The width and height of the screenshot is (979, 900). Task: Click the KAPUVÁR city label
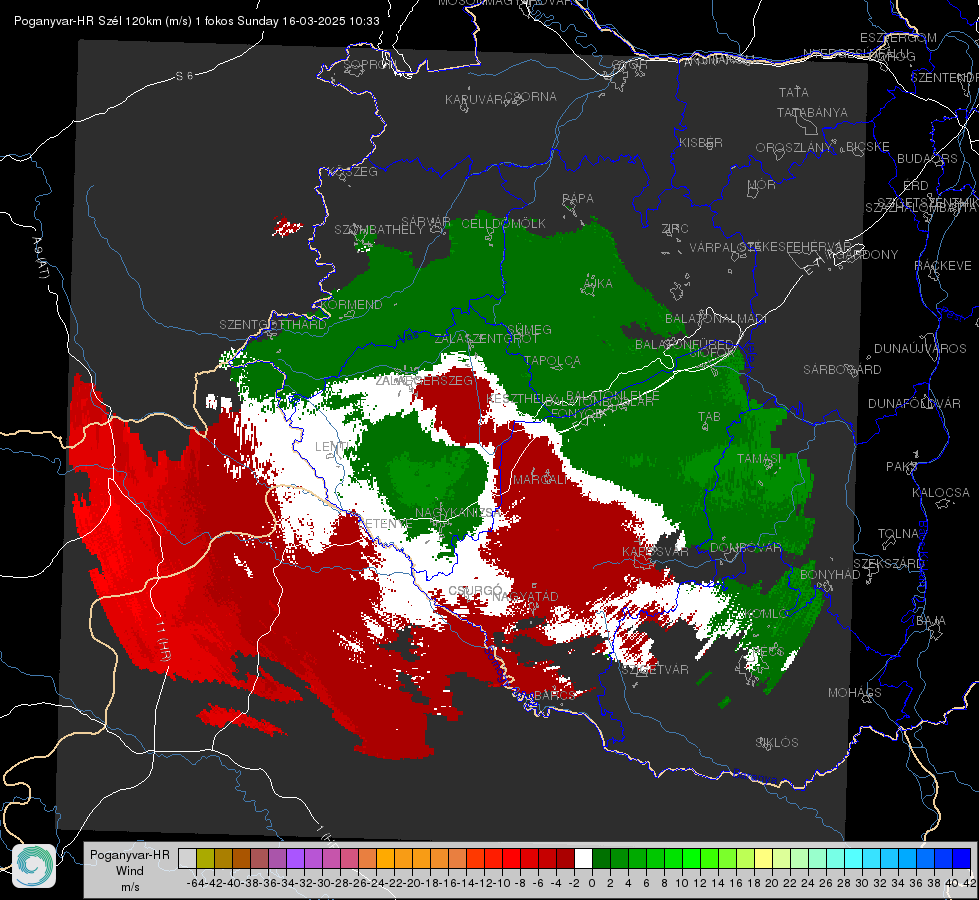pos(475,100)
